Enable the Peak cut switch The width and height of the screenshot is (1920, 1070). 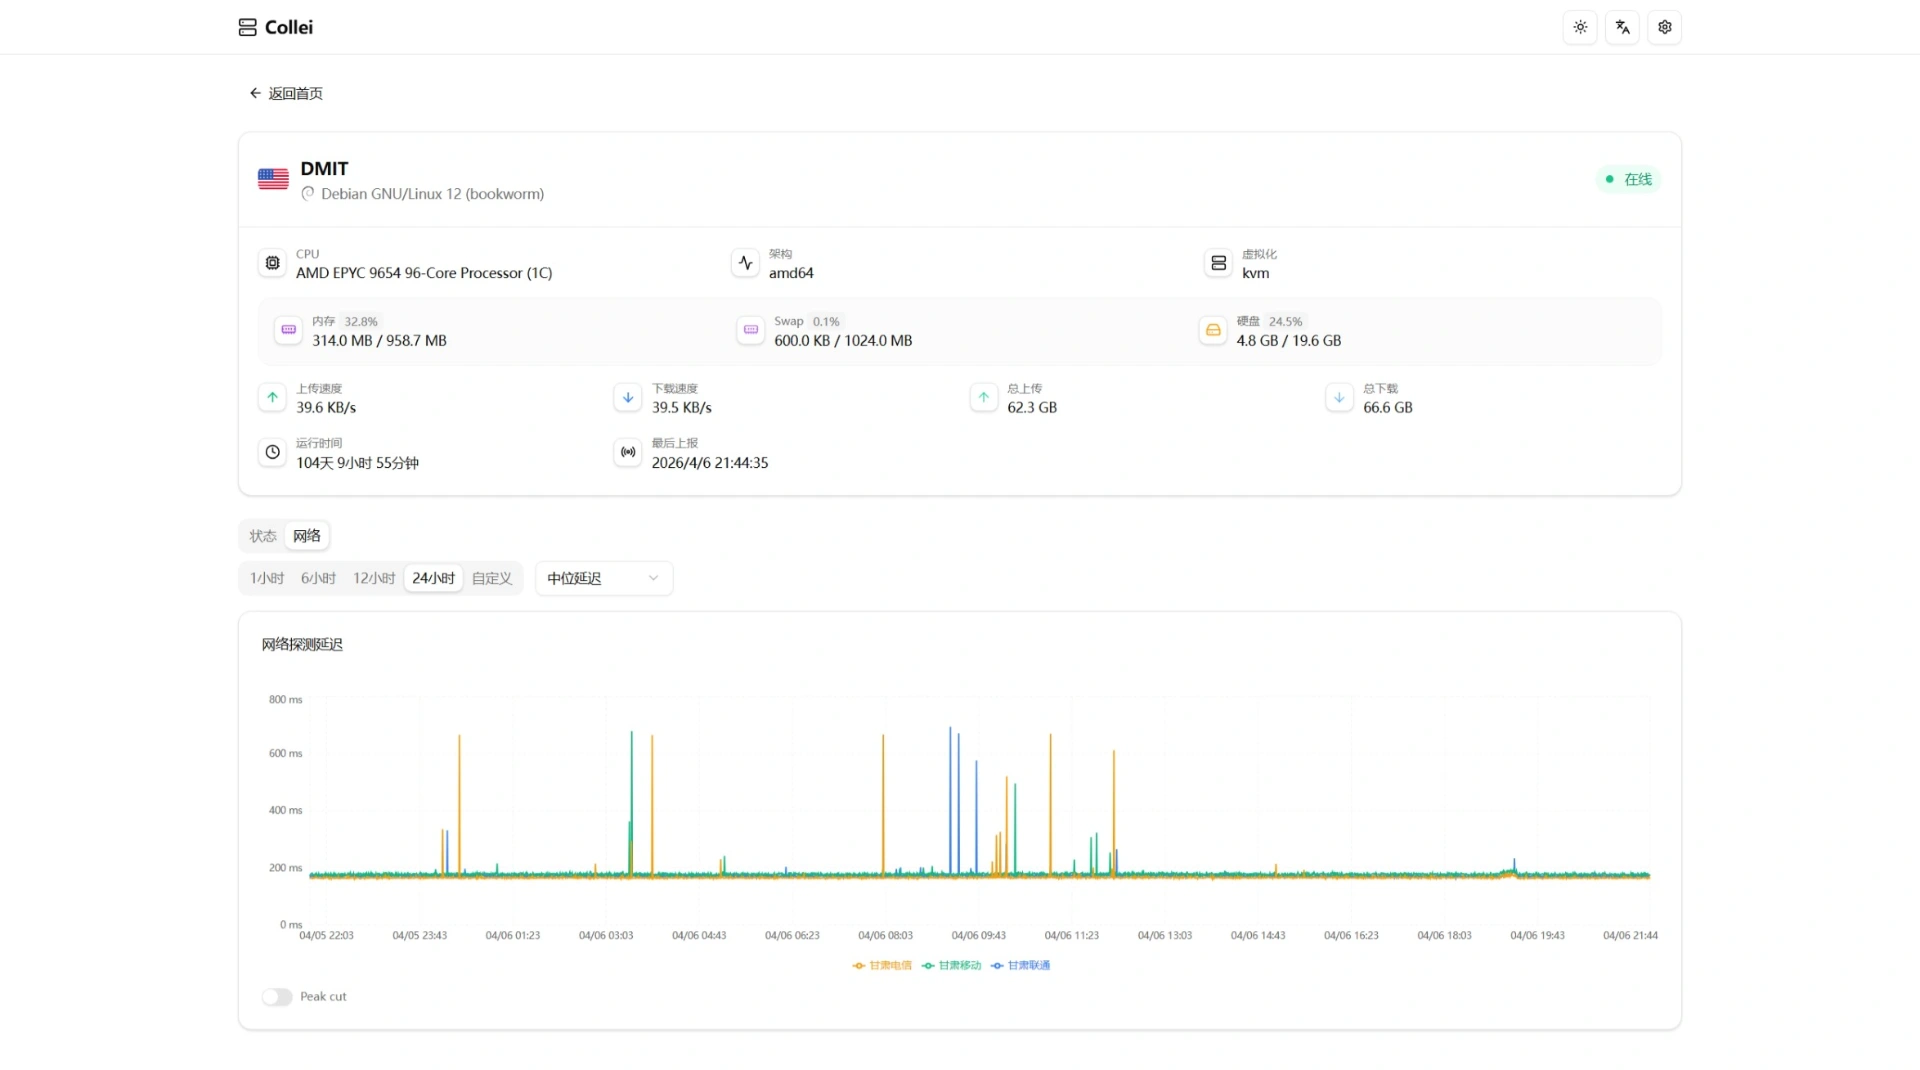277,997
